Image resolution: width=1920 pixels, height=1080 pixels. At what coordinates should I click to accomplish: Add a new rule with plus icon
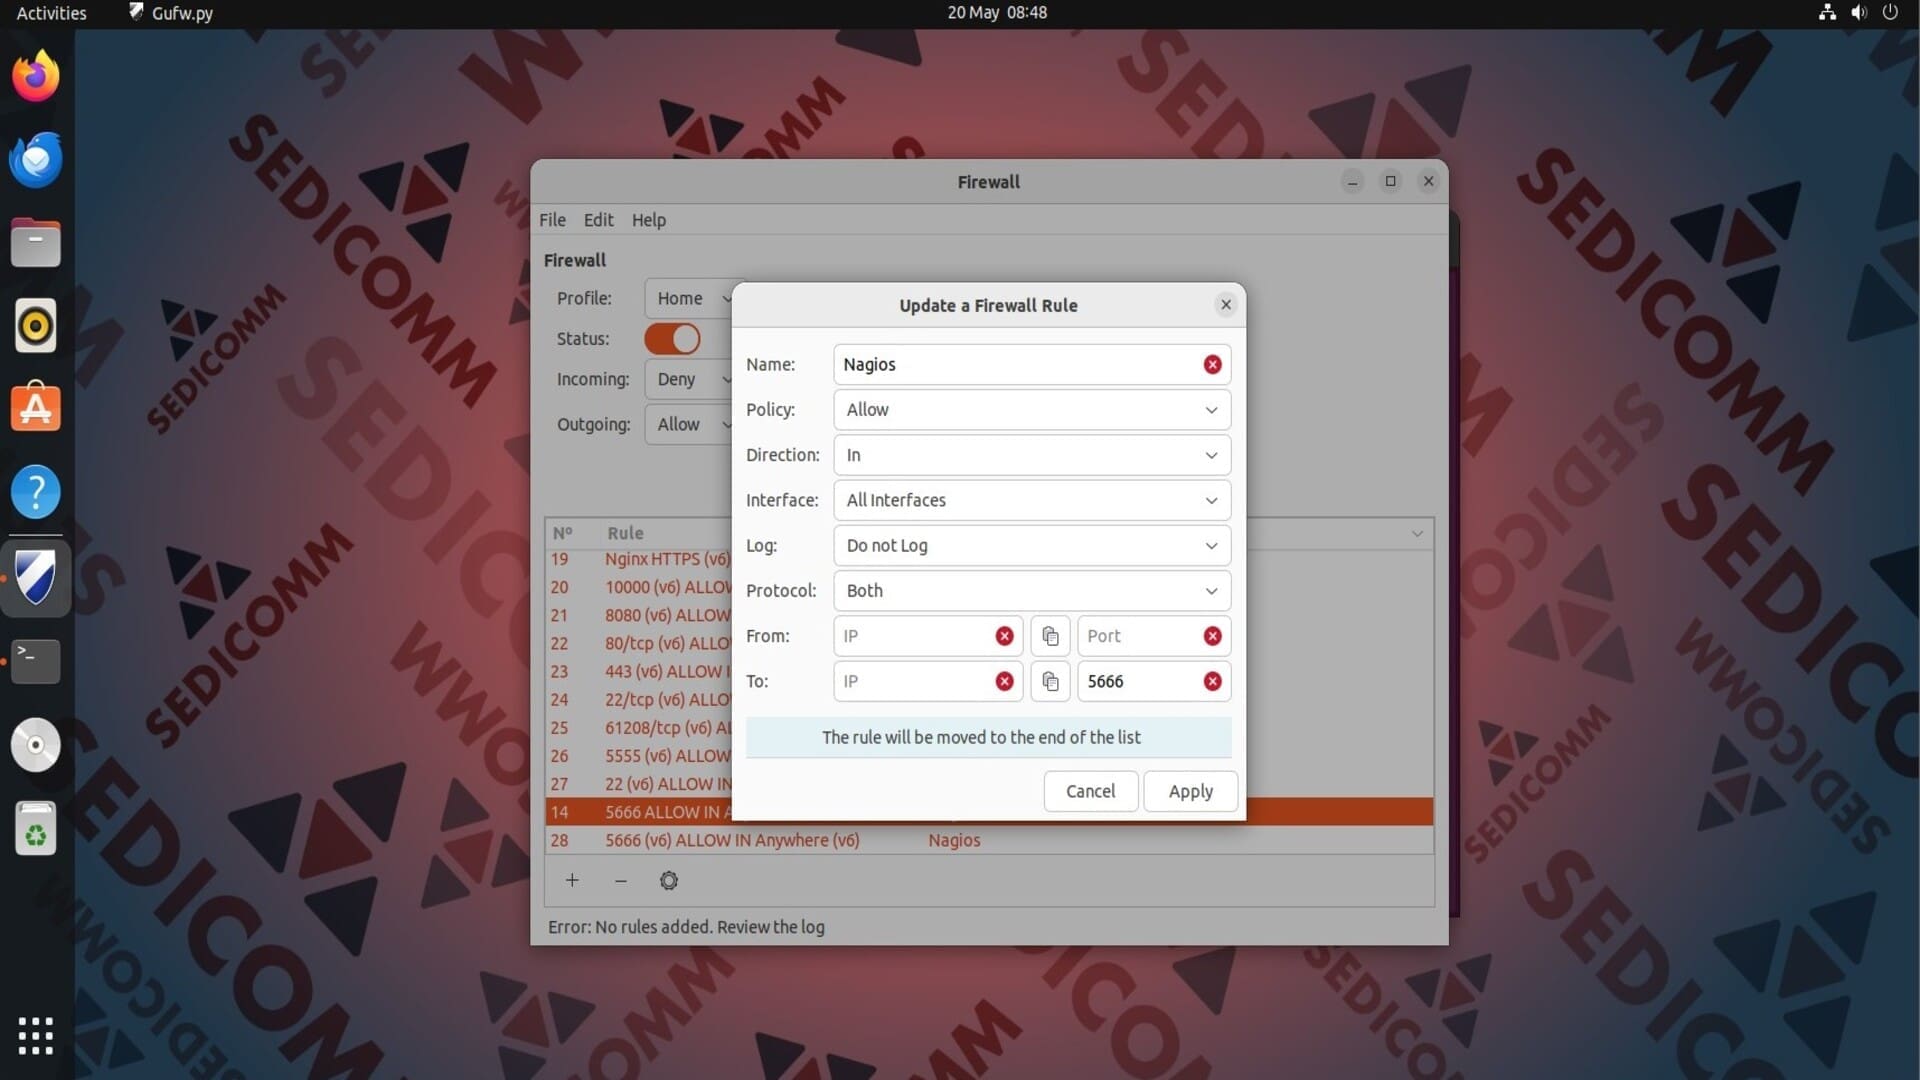point(572,880)
